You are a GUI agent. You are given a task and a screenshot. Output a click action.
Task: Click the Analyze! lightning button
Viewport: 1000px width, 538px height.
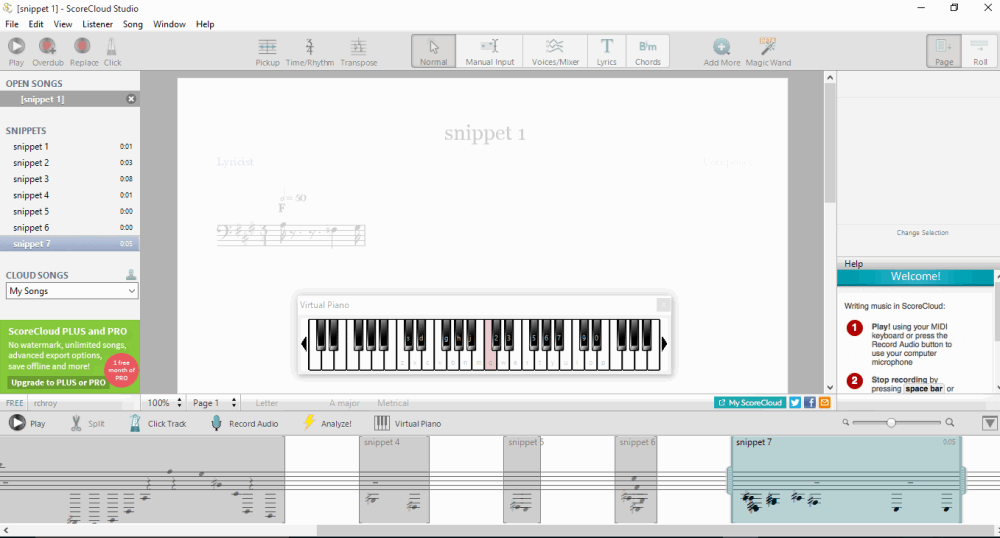327,423
